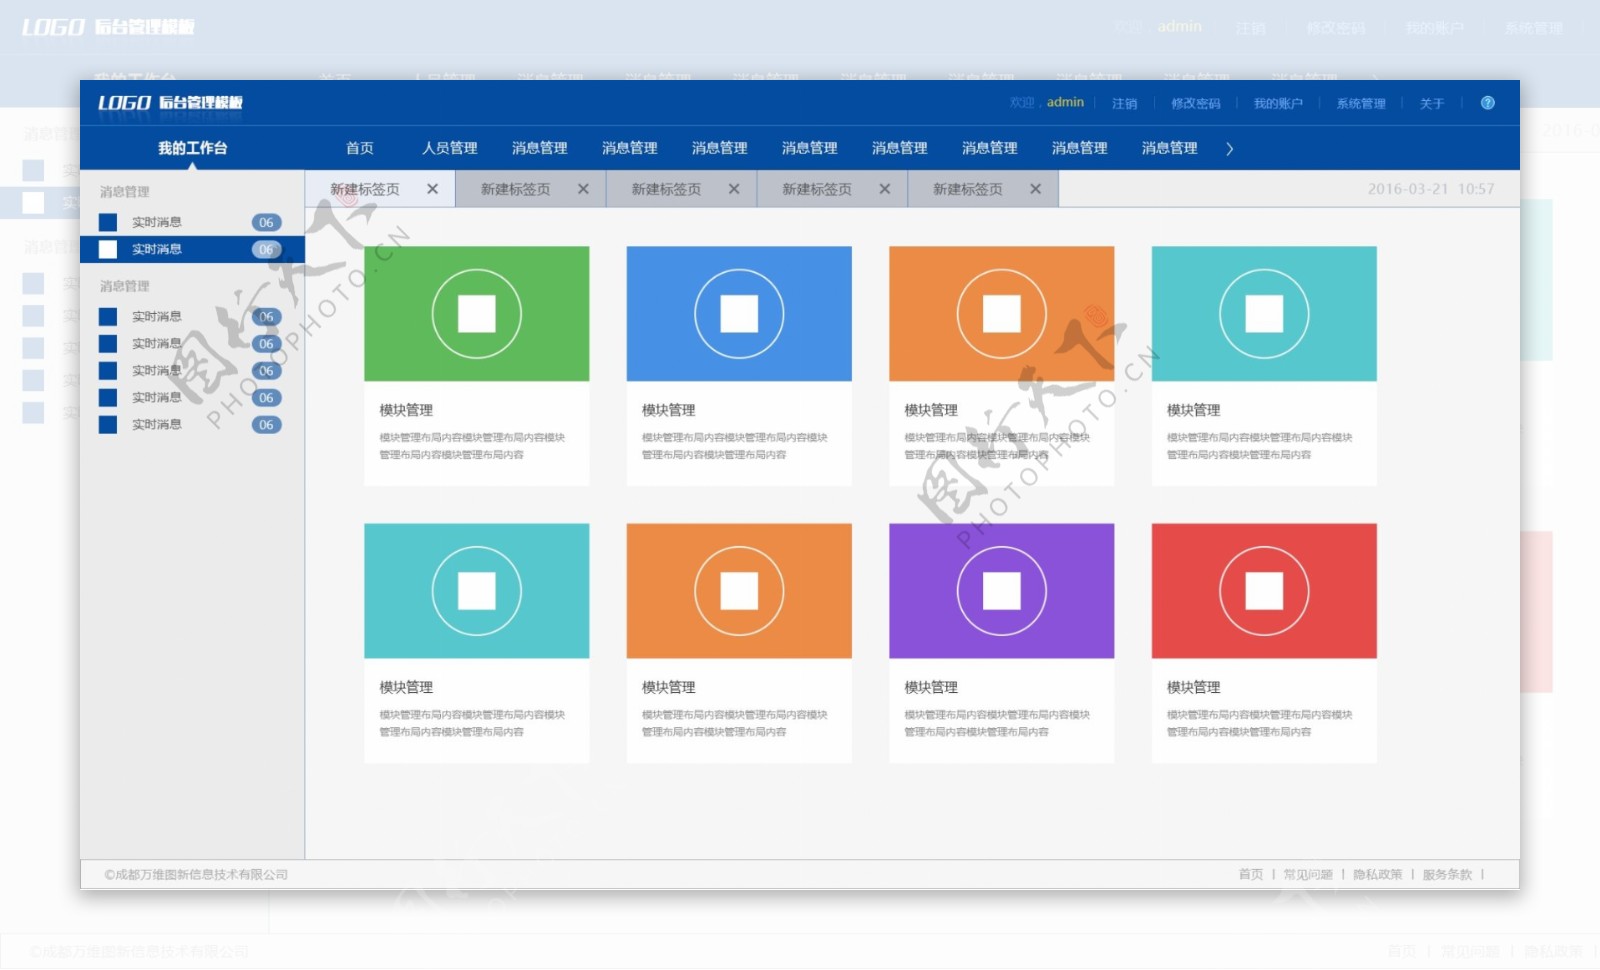Expand more nav items with right chevron

pyautogui.click(x=1229, y=148)
